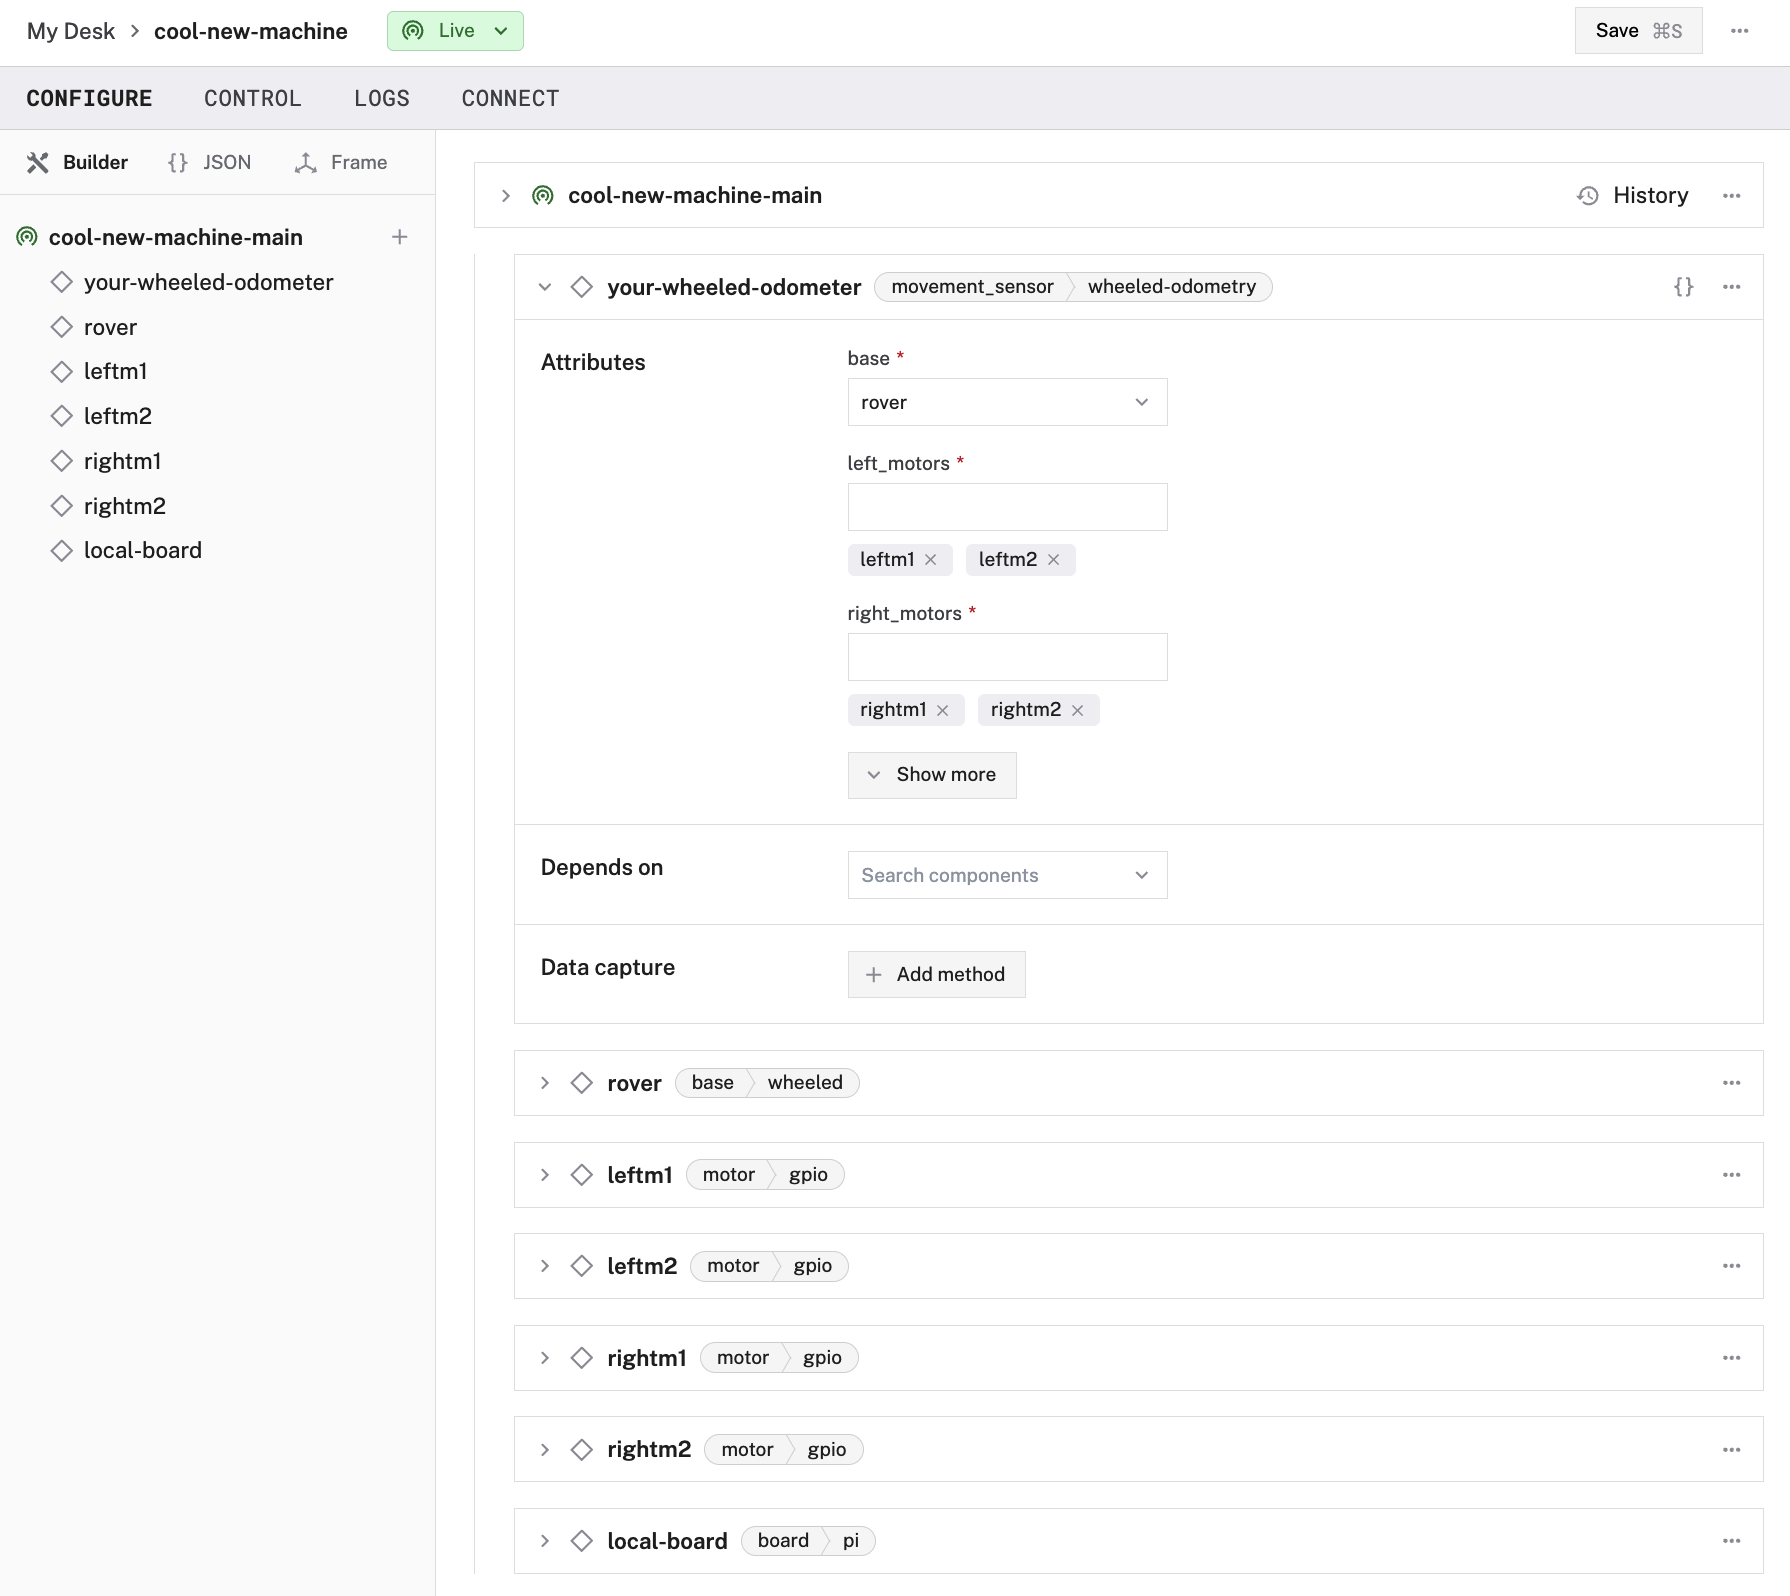Open JSON braces icon for your-wheeled-odometer

(x=1683, y=287)
